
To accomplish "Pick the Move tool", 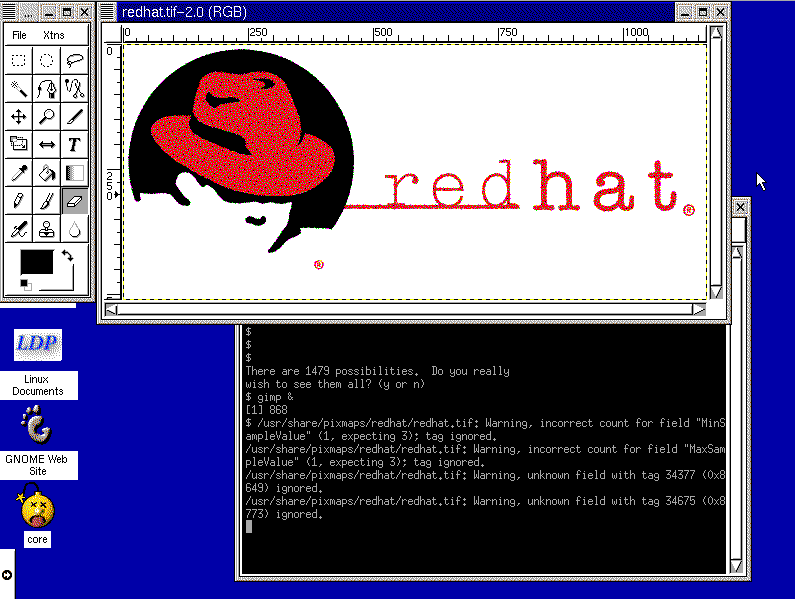I will click(18, 117).
